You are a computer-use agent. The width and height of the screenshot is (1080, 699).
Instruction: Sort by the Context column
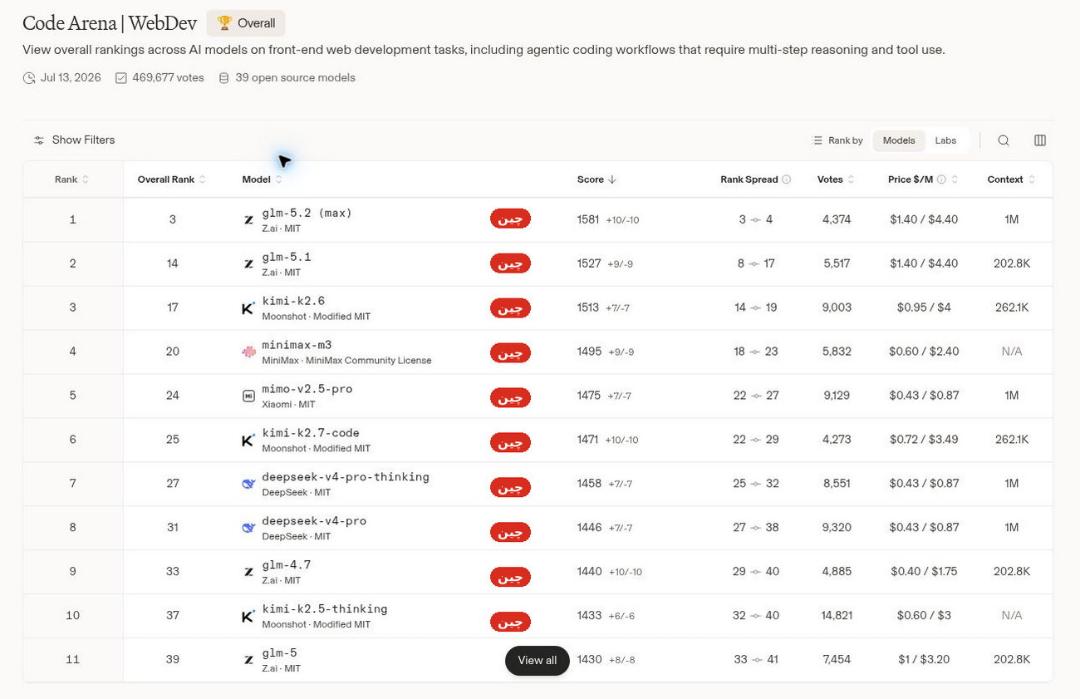(1011, 179)
